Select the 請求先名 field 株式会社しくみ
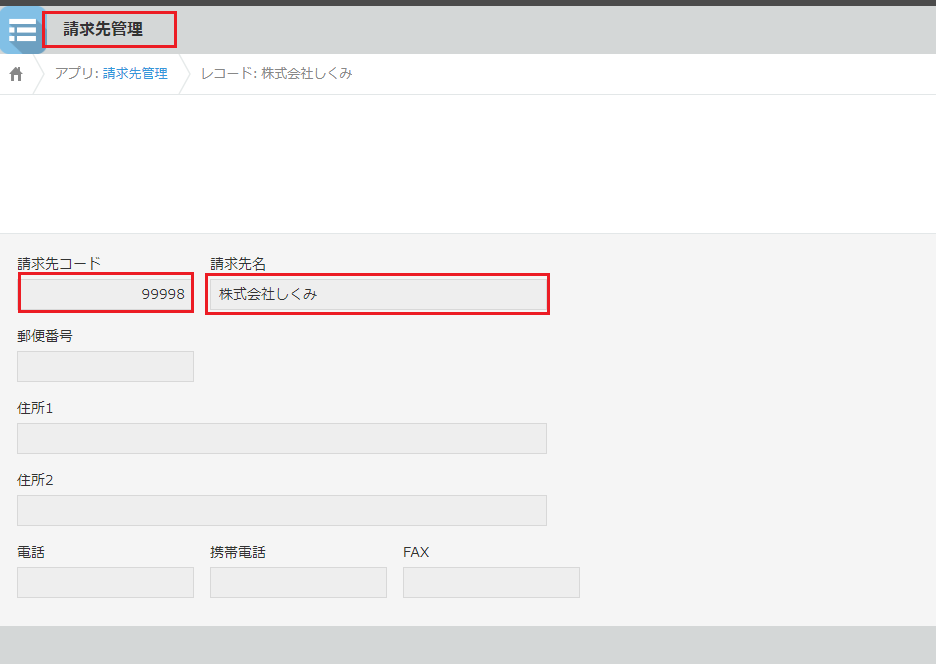 (378, 294)
